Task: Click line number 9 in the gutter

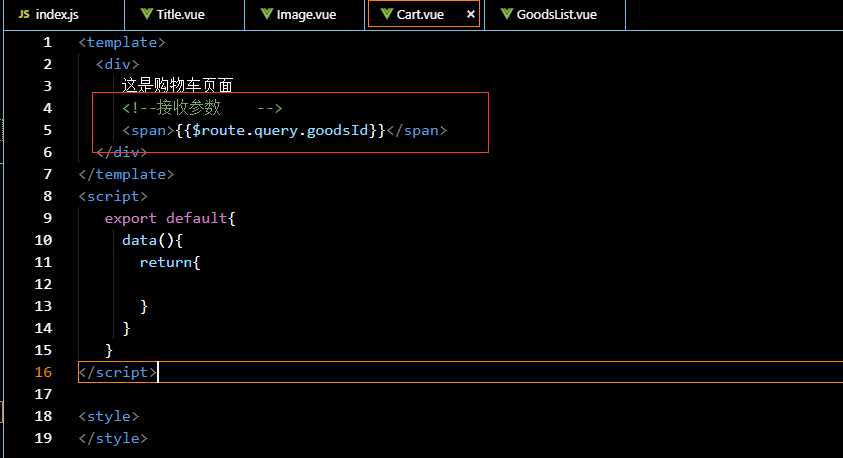Action: pos(47,218)
